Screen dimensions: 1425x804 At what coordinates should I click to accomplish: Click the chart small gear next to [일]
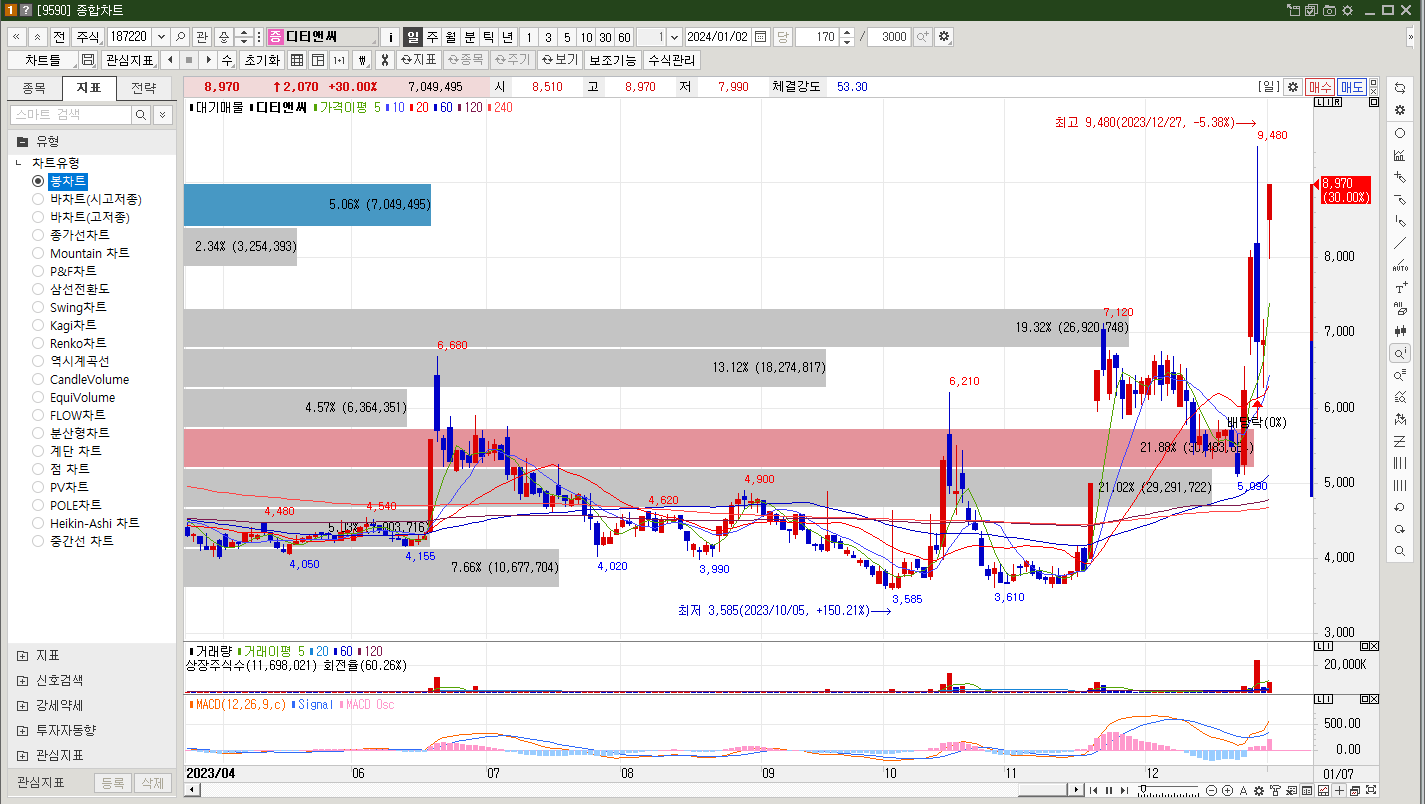click(x=1293, y=87)
